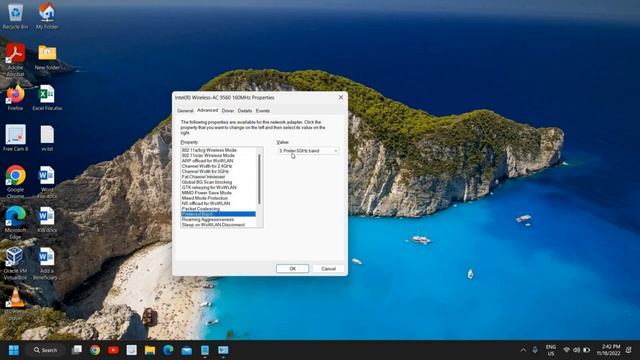This screenshot has height=360, width=640.
Task: Open the Value dropdown showing Prefer 5GHz band
Action: pos(308,151)
